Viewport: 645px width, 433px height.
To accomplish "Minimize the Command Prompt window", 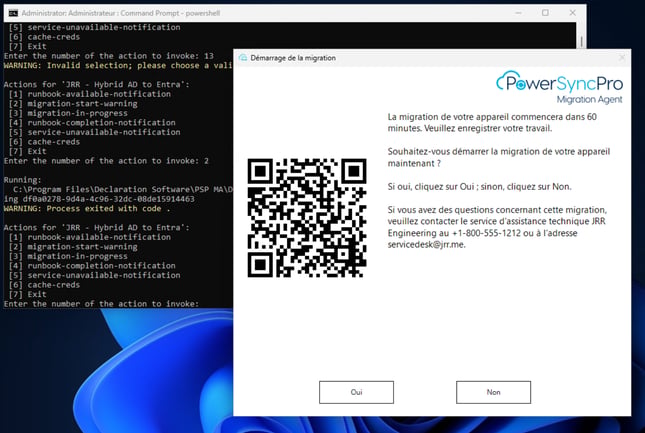I will click(x=518, y=13).
